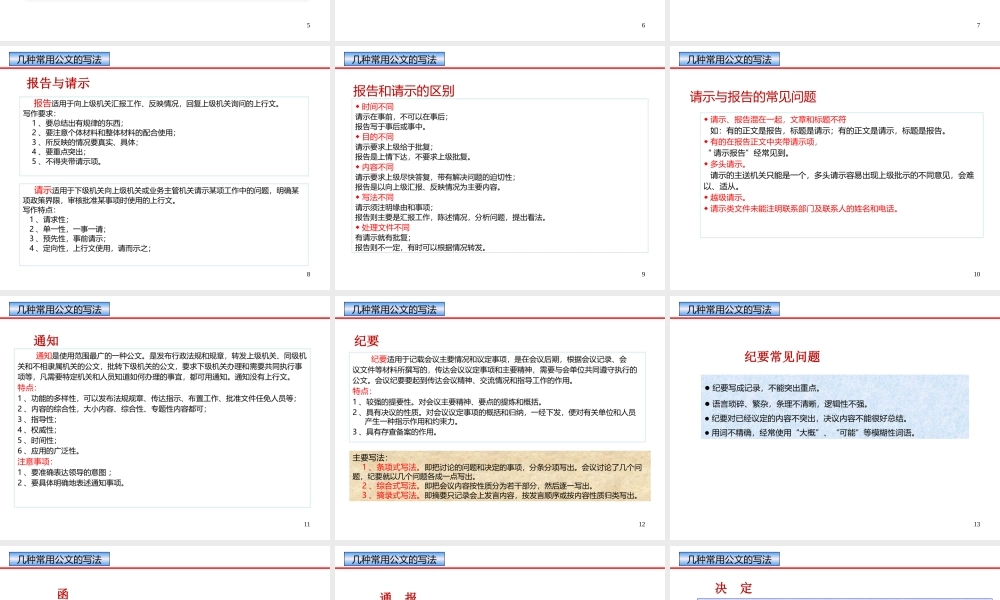Click the 请示与报告的常见问题 heading
Image resolution: width=1000 pixels, height=600 pixels.
(753, 97)
